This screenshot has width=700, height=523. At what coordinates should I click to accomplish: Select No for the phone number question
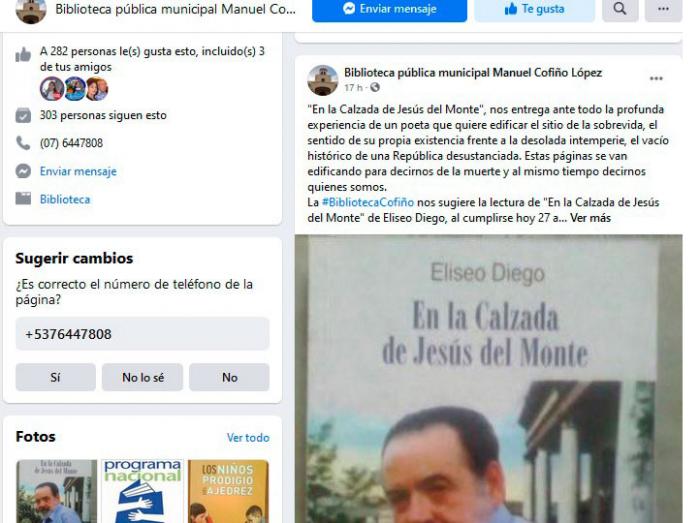coord(229,378)
